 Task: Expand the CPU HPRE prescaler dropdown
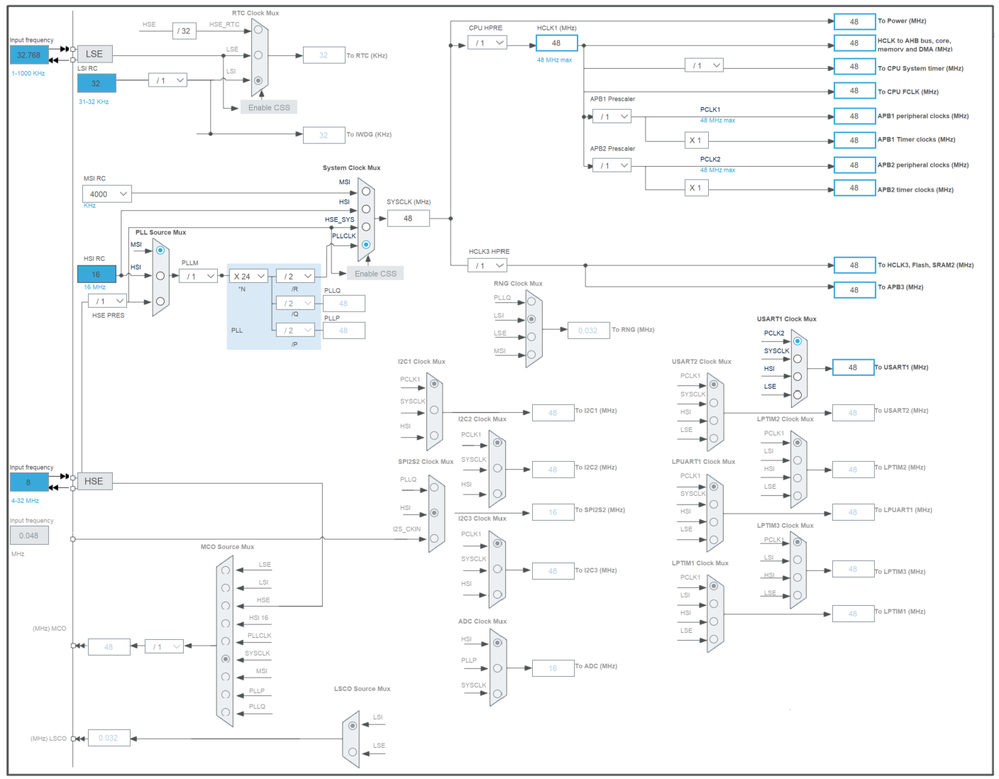[487, 43]
